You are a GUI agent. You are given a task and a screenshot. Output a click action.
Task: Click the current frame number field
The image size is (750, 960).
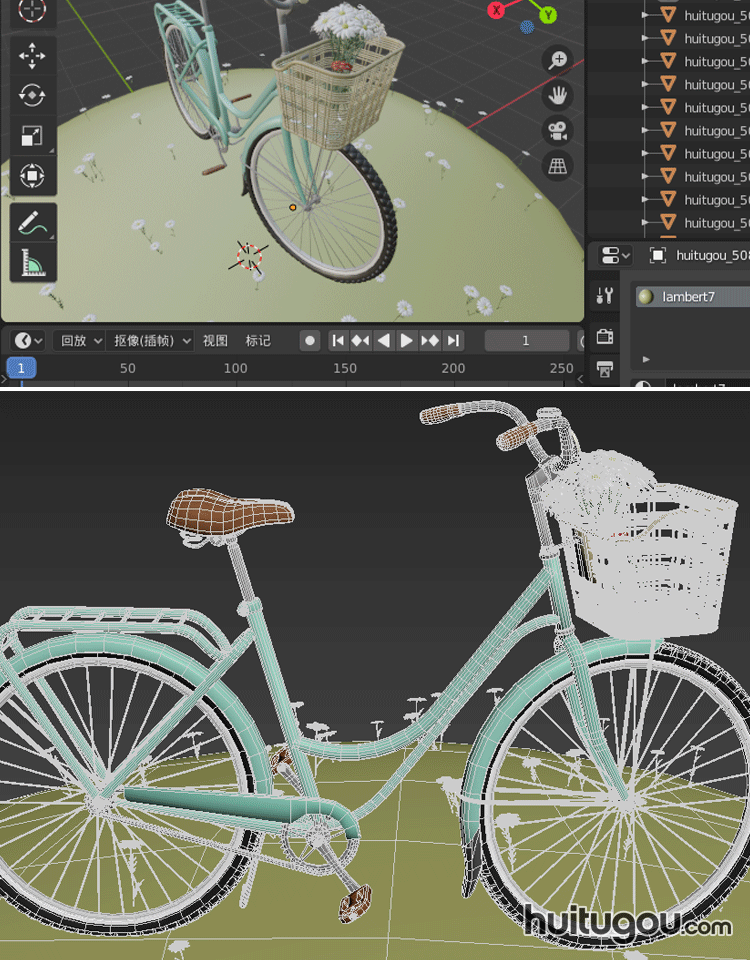[x=526, y=341]
